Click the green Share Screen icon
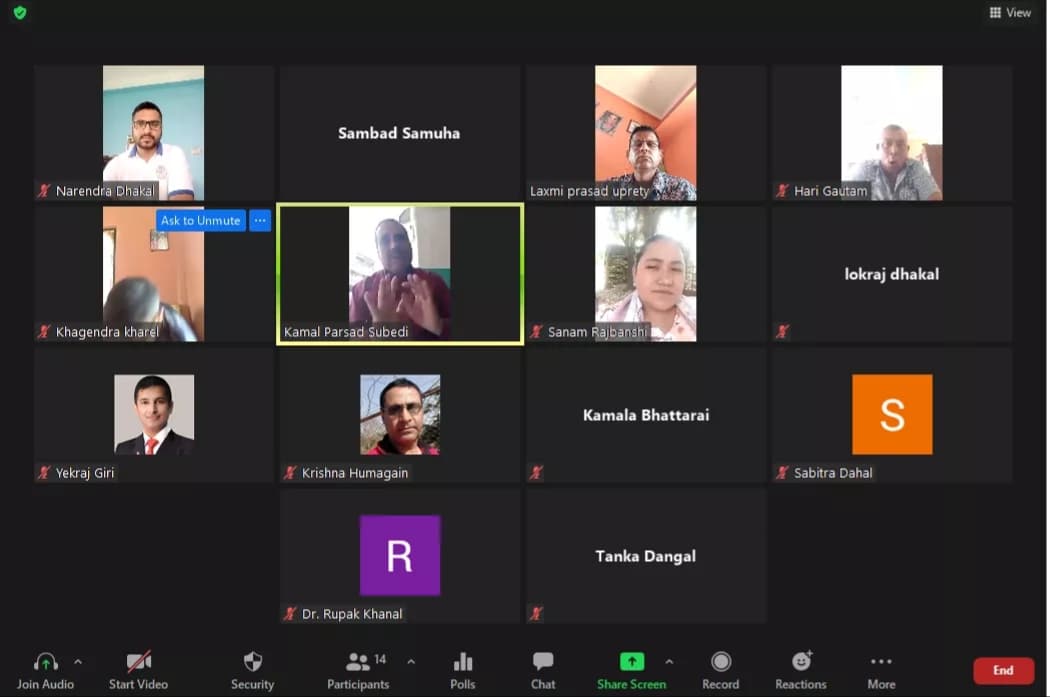This screenshot has width=1050, height=697. tap(631, 662)
